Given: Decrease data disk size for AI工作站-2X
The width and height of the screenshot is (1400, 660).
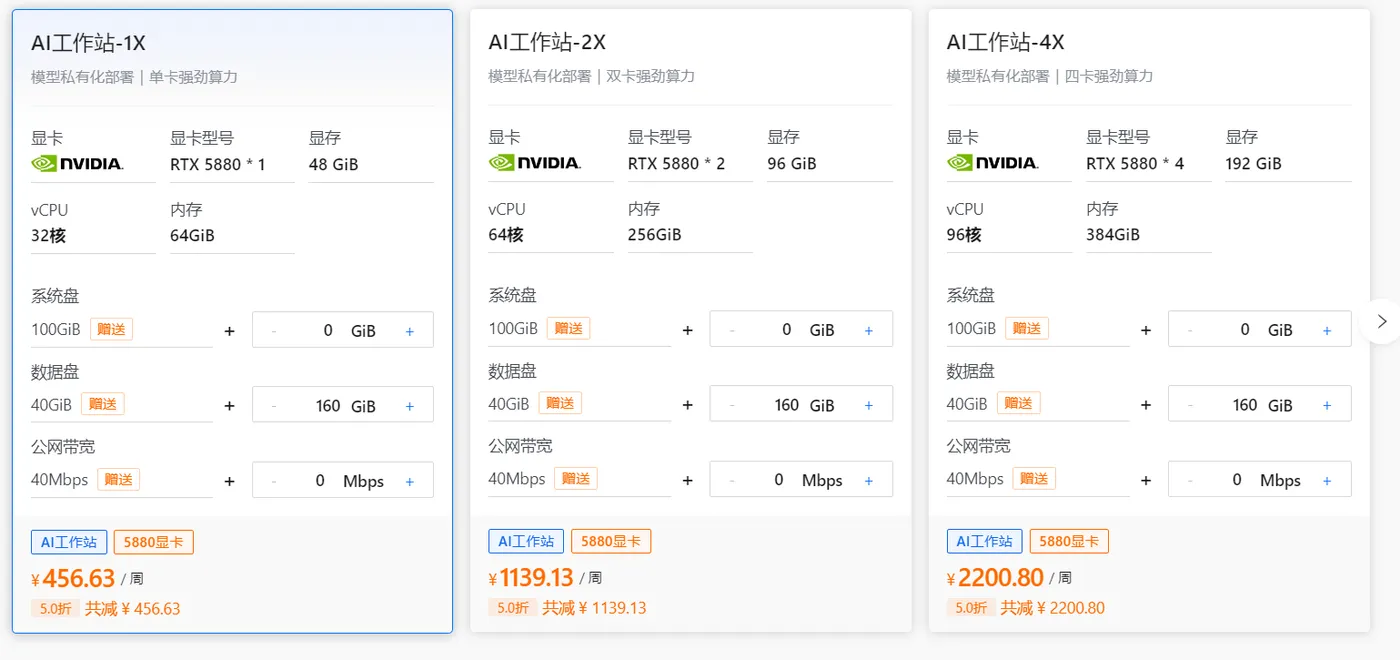Looking at the screenshot, I should 732,405.
